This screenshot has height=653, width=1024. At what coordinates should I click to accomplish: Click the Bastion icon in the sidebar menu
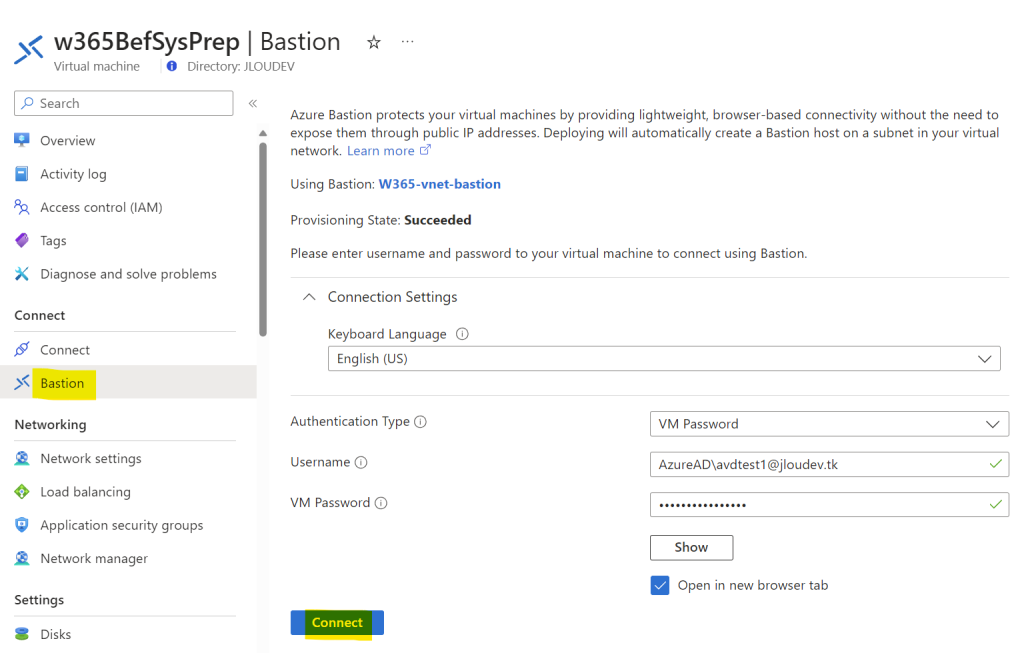click(x=22, y=383)
